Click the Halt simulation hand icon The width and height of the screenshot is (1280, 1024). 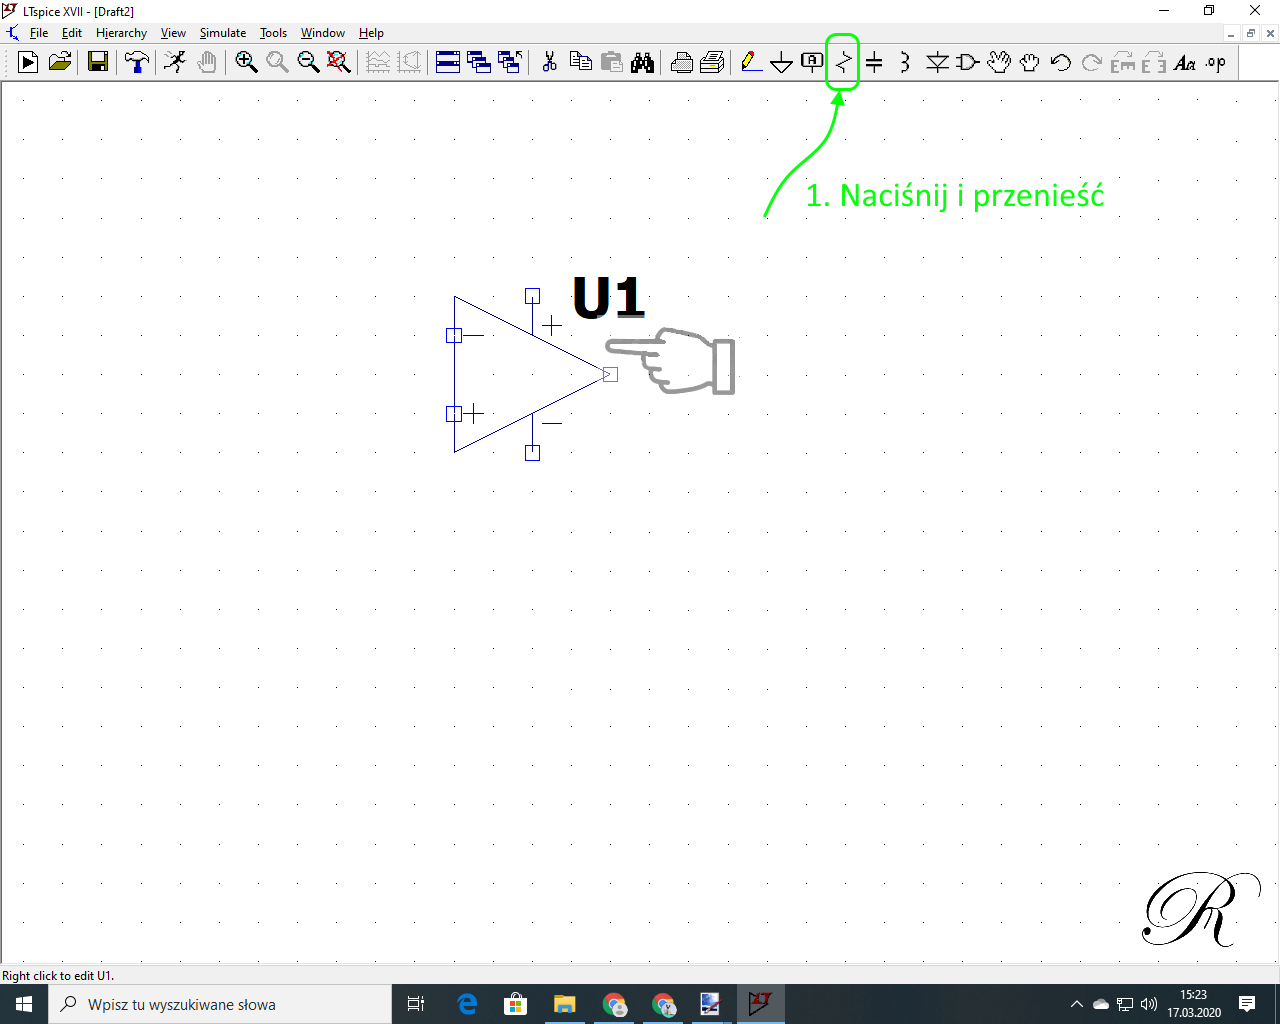(207, 63)
